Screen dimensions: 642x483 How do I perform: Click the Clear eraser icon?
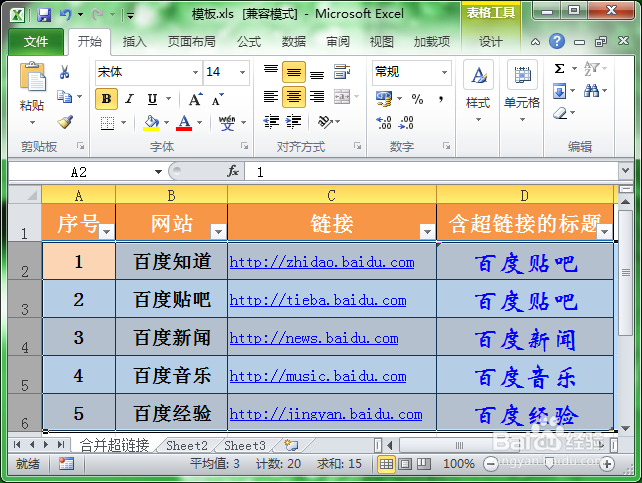point(559,113)
